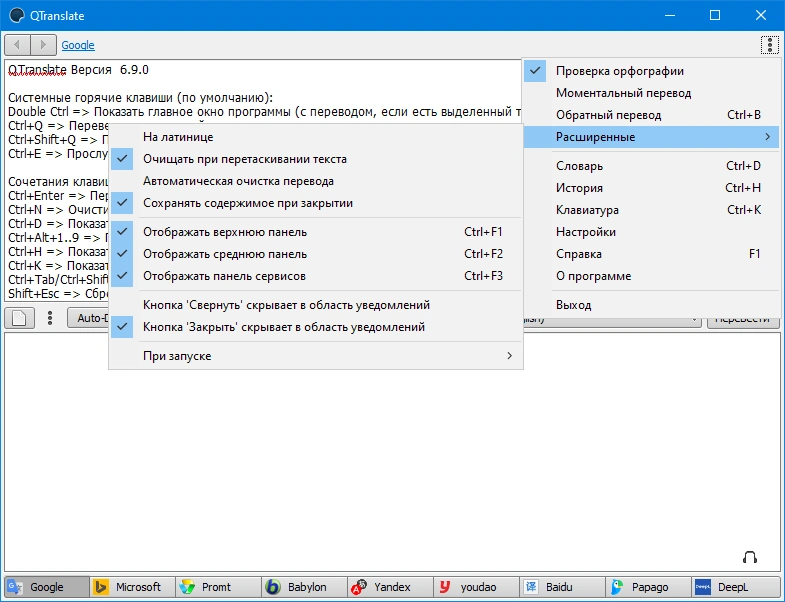
Task: Toggle Обратный перевод option
Action: pos(651,115)
